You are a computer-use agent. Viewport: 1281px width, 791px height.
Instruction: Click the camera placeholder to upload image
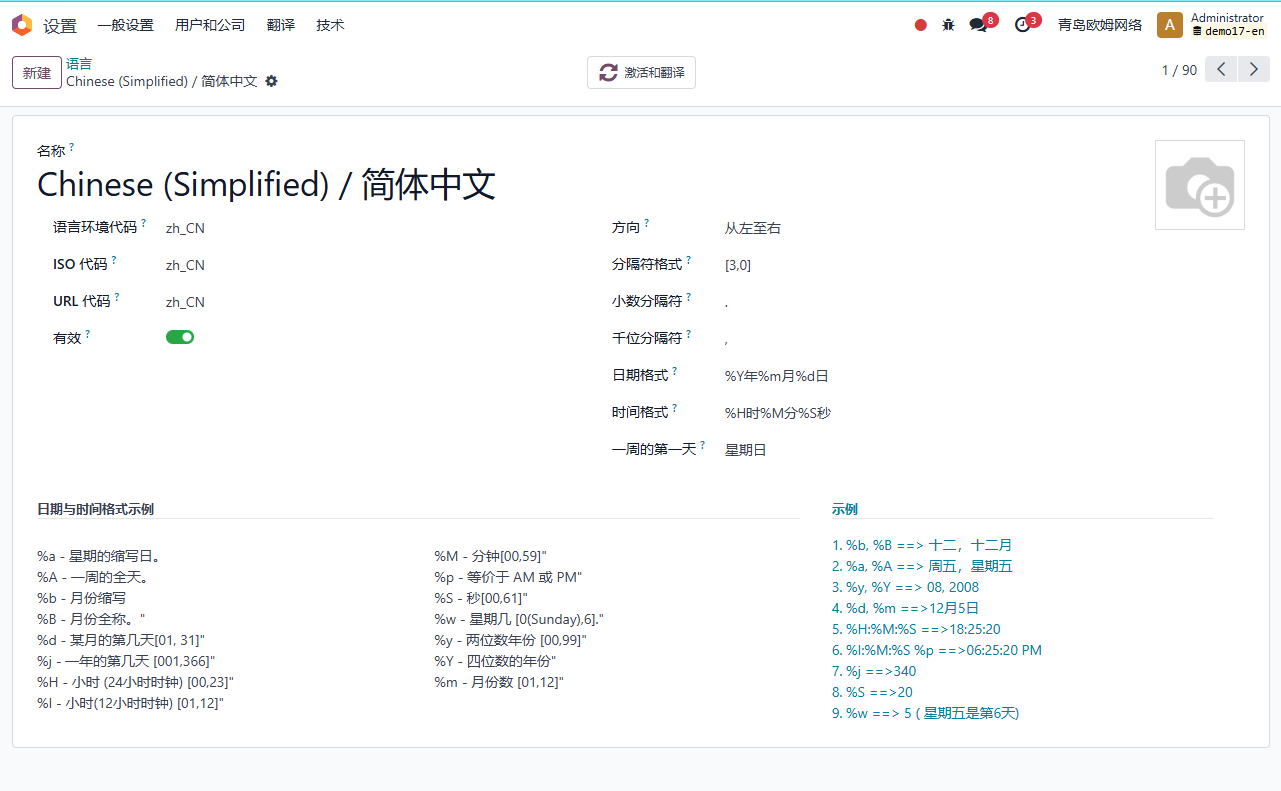tap(1200, 185)
